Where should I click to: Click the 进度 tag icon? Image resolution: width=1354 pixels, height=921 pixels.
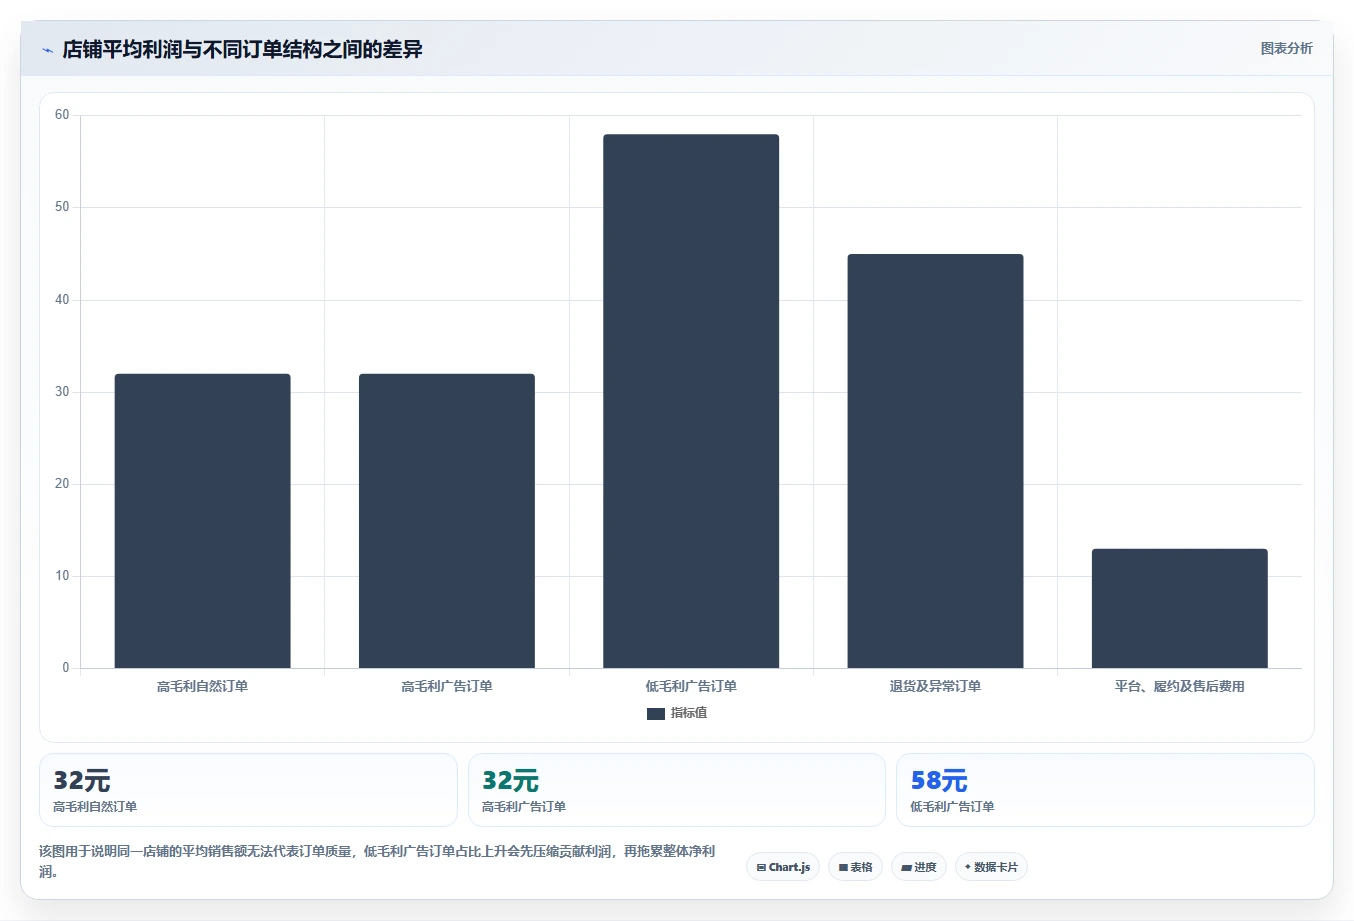point(906,868)
